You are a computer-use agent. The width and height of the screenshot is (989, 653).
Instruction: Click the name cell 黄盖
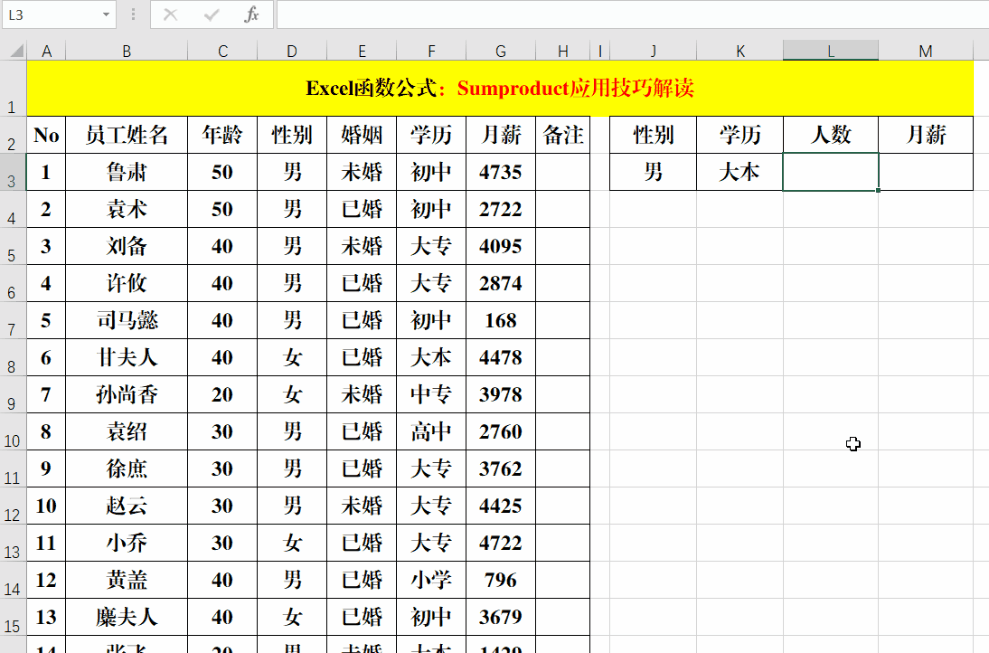[127, 580]
